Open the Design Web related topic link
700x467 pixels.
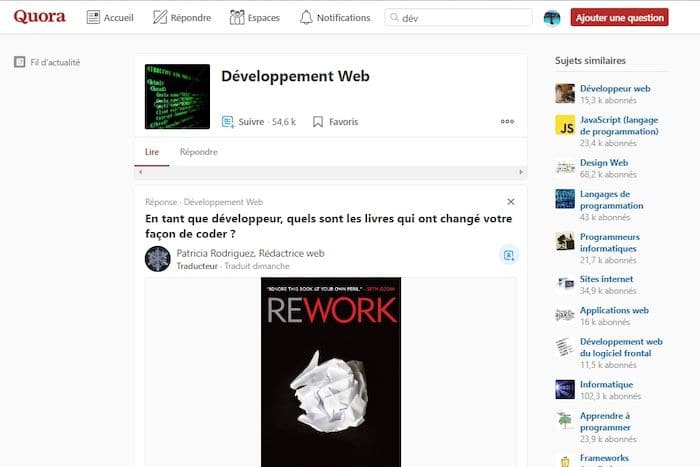click(x=604, y=162)
